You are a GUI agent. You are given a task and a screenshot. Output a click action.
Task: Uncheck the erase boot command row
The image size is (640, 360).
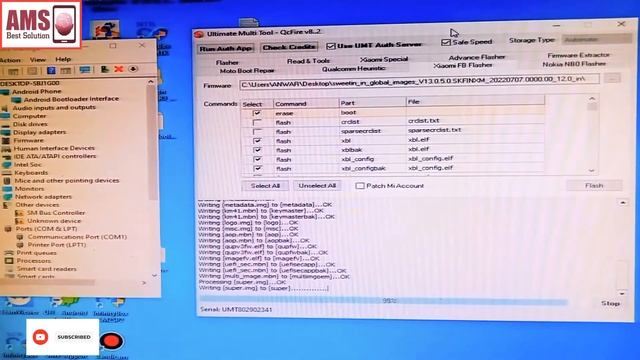pyautogui.click(x=257, y=113)
